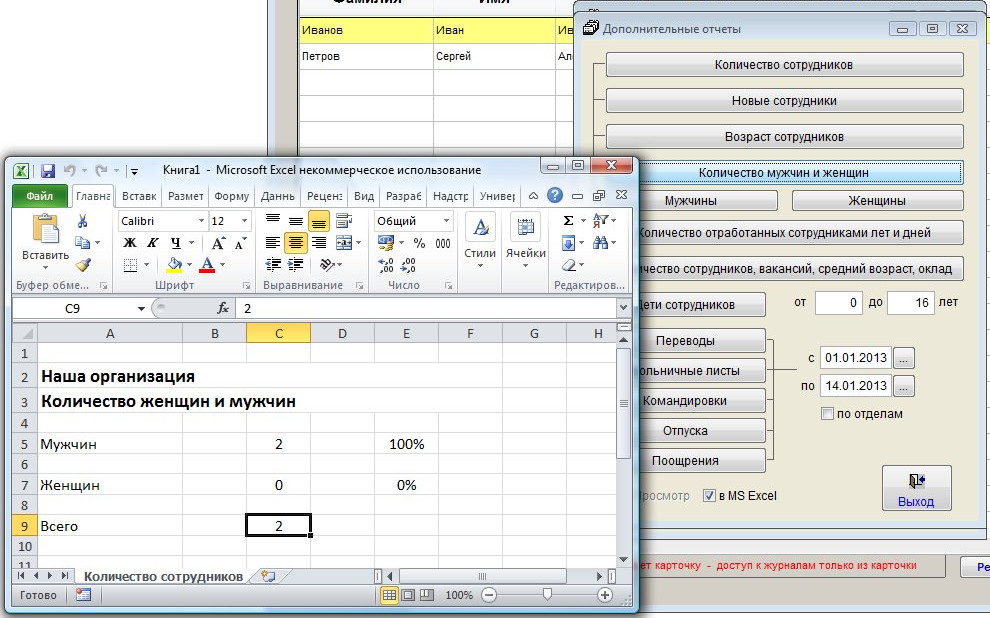This screenshot has width=990, height=618.
Task: Open the Name Box dropdown arrow
Action: [141, 309]
